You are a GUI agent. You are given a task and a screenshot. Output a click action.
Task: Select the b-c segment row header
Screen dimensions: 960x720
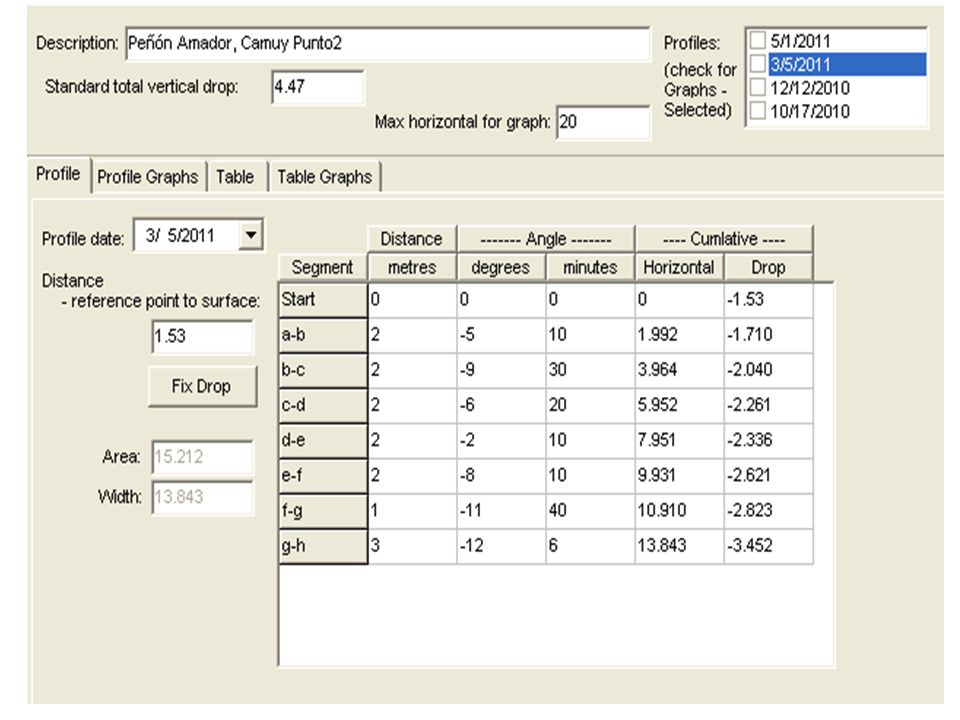pos(323,370)
